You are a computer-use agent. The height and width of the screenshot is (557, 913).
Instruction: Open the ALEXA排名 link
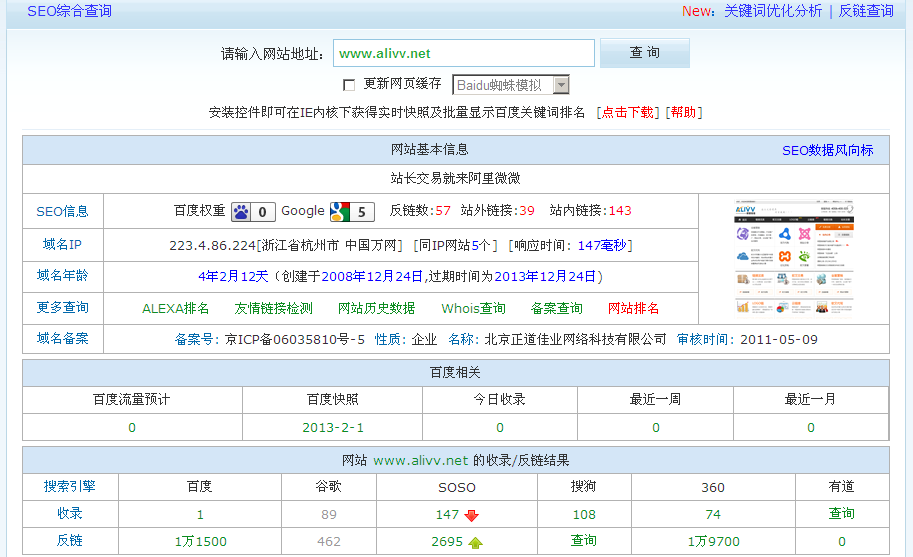pyautogui.click(x=175, y=308)
